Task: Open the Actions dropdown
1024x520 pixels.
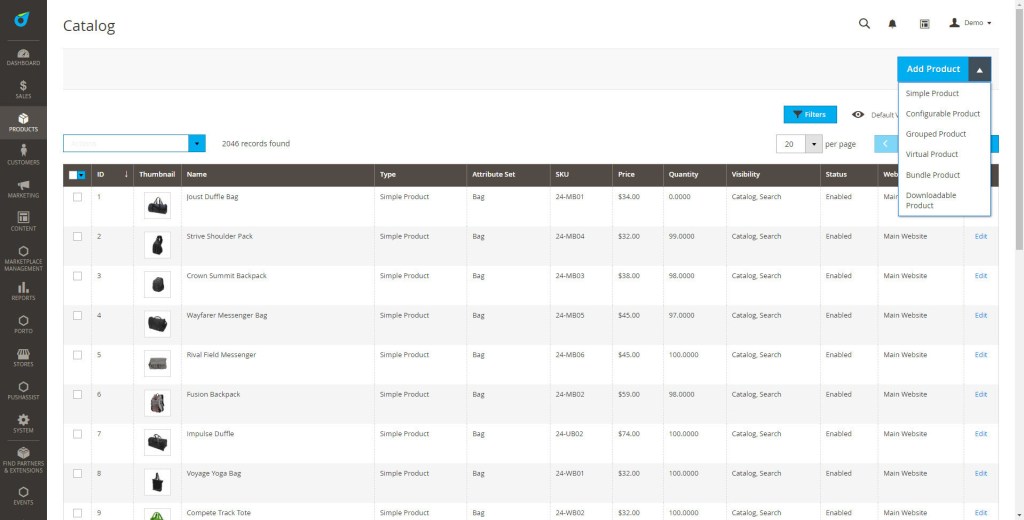Action: pyautogui.click(x=134, y=143)
